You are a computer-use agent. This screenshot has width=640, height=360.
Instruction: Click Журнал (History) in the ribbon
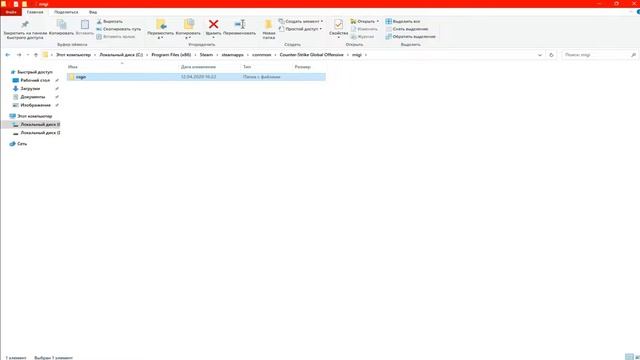tap(362, 37)
